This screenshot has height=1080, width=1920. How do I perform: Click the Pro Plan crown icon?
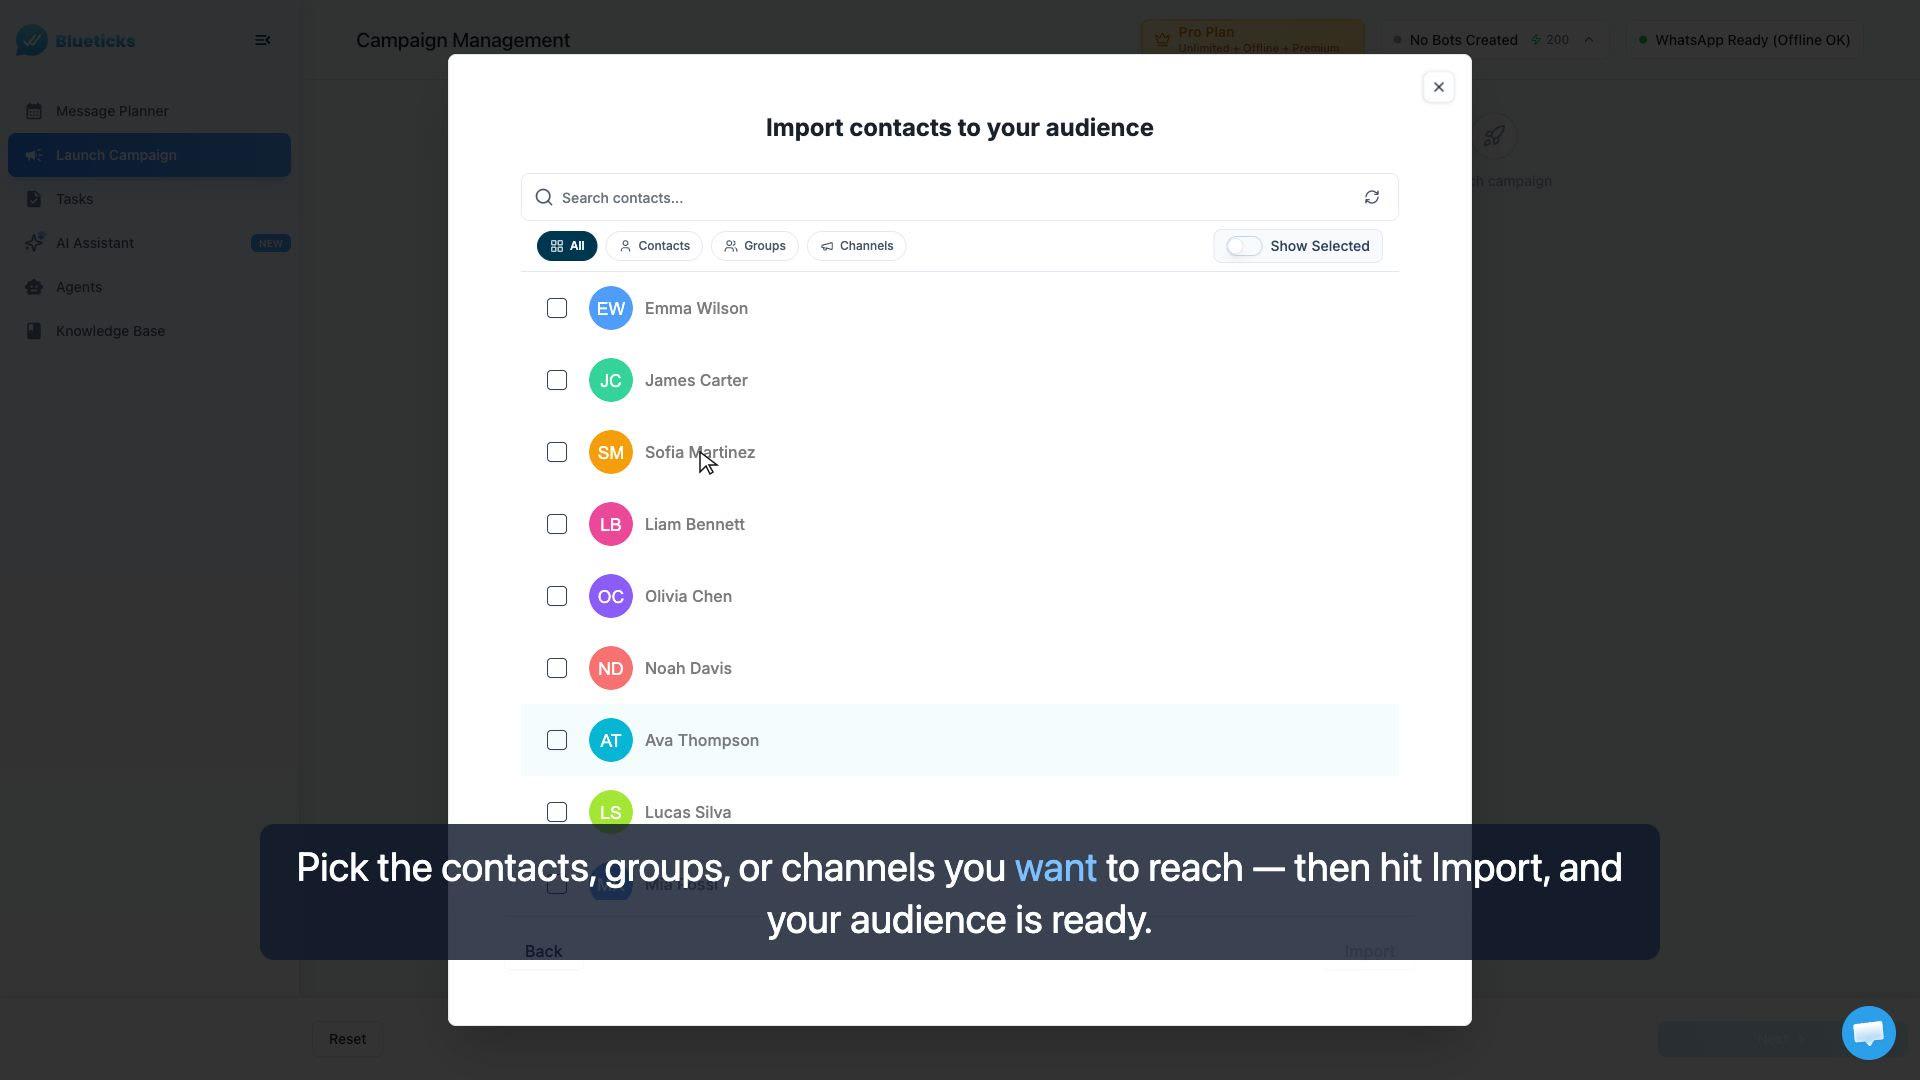1162,40
